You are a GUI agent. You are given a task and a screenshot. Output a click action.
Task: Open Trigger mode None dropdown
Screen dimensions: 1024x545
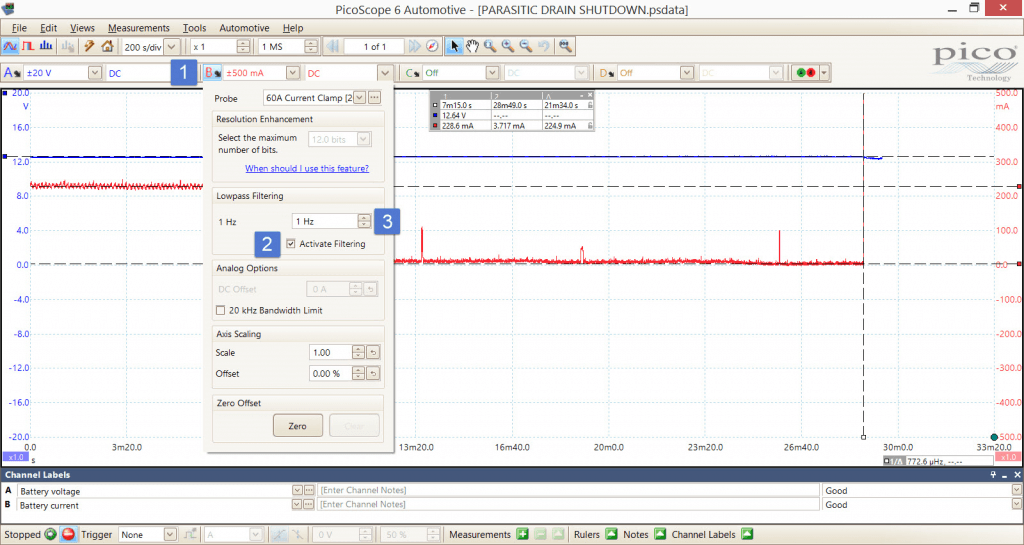pyautogui.click(x=170, y=535)
